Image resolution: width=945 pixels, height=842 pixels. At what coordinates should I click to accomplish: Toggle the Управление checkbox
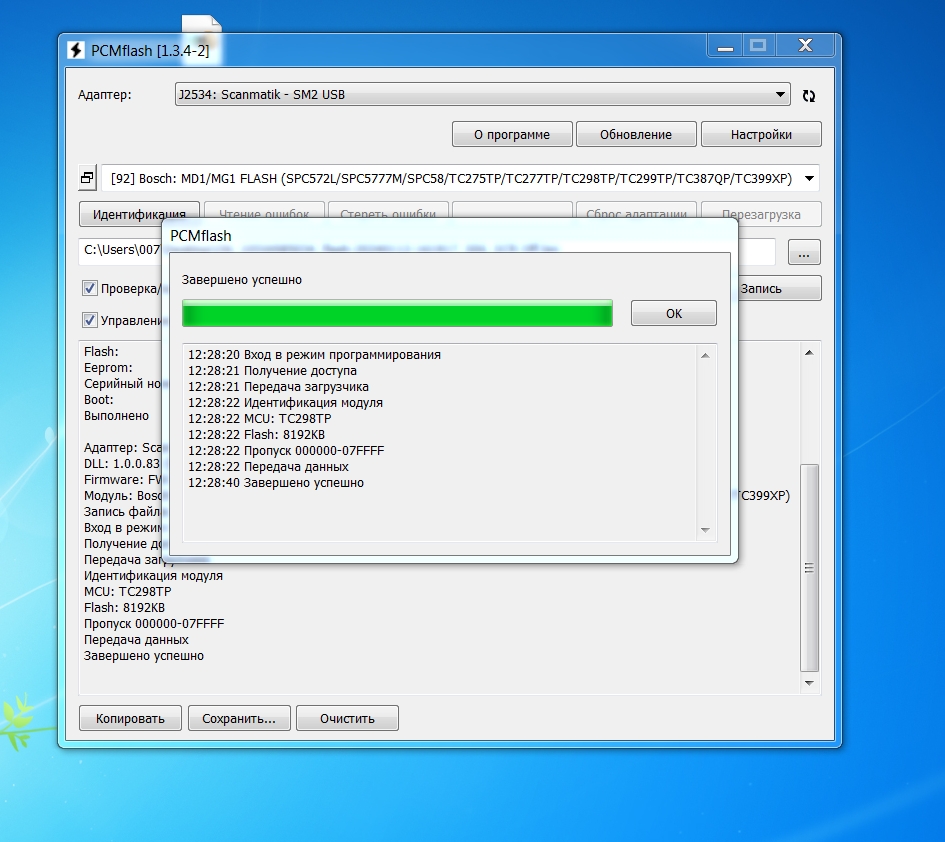[90, 321]
